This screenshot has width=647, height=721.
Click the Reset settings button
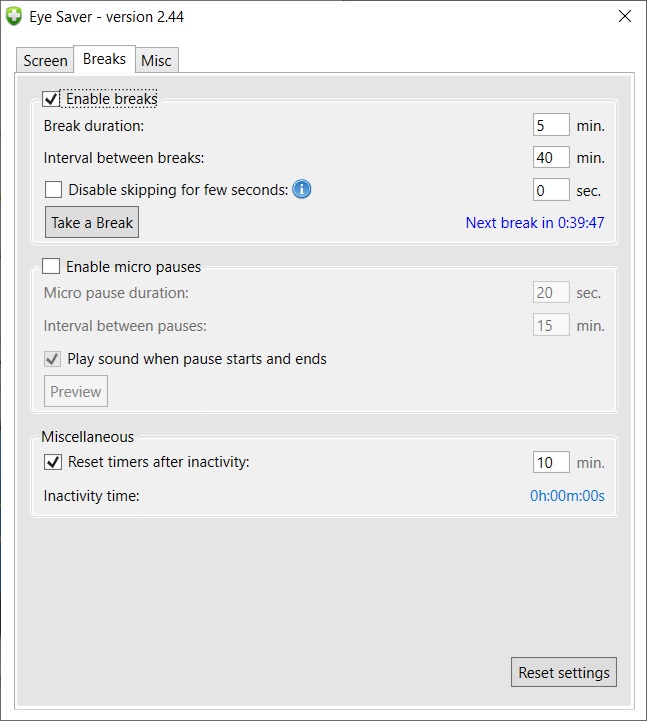[563, 673]
